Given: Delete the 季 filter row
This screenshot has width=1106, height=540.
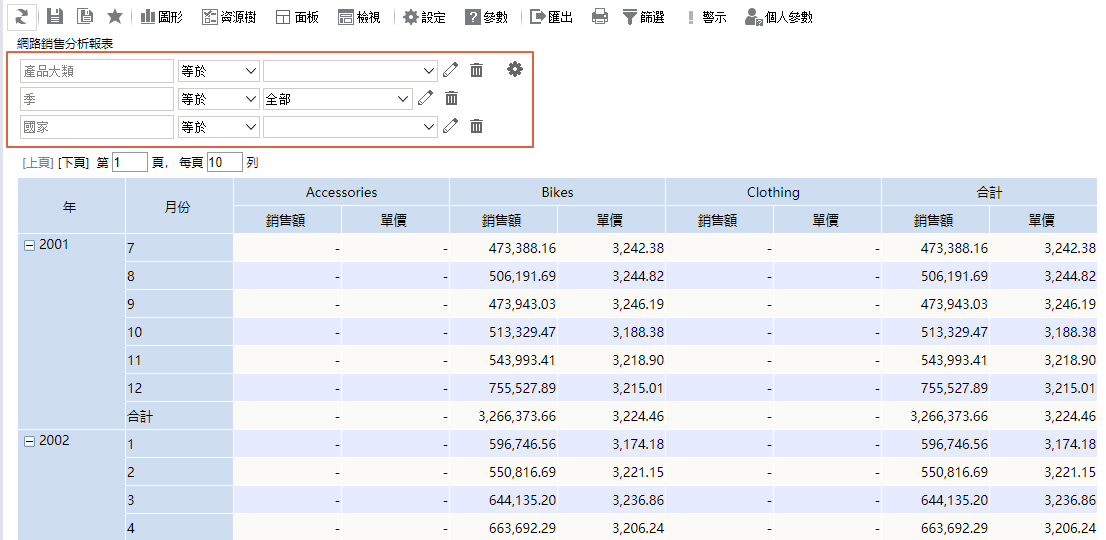Looking at the screenshot, I should coord(452,98).
